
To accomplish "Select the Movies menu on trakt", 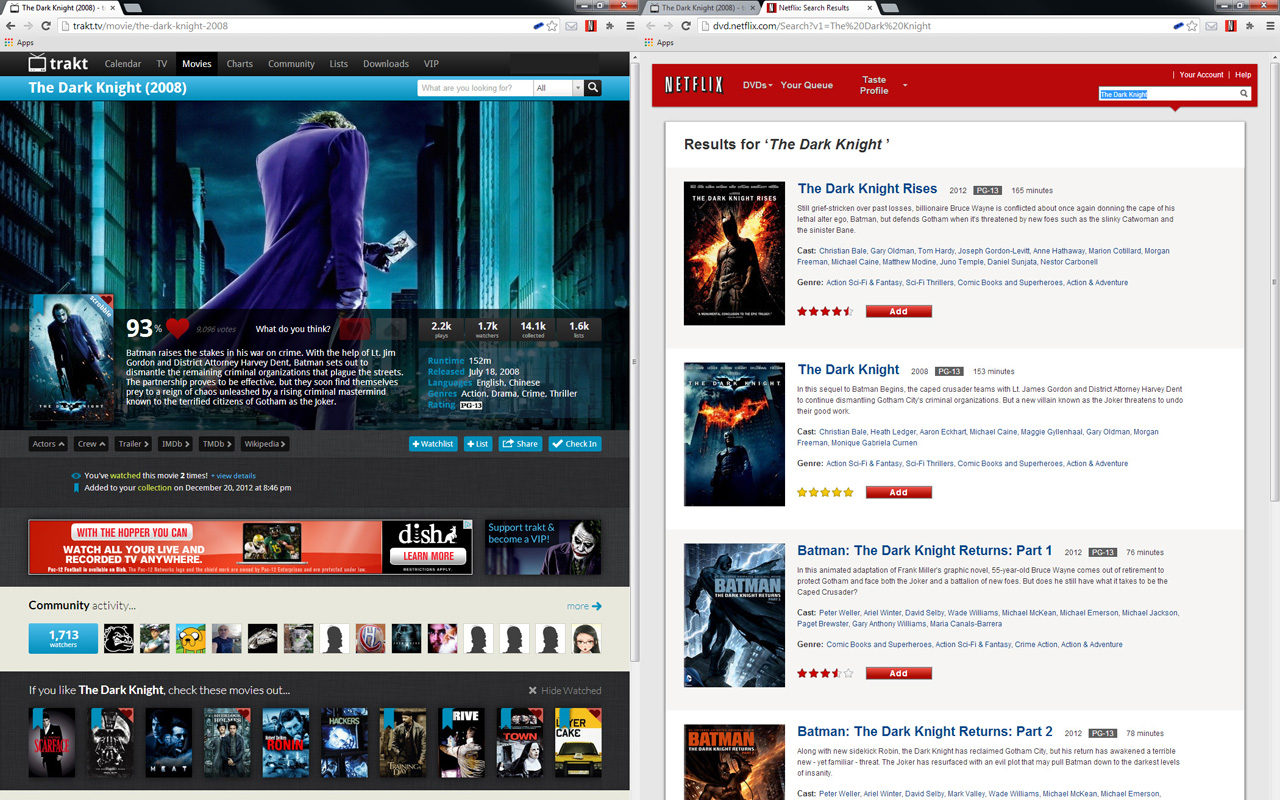I will click(197, 63).
